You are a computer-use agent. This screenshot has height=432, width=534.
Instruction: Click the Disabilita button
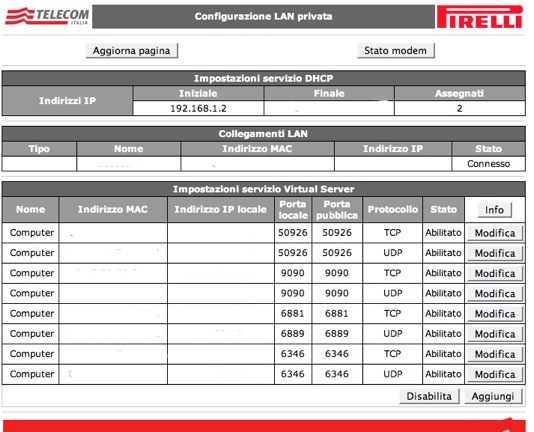(429, 396)
